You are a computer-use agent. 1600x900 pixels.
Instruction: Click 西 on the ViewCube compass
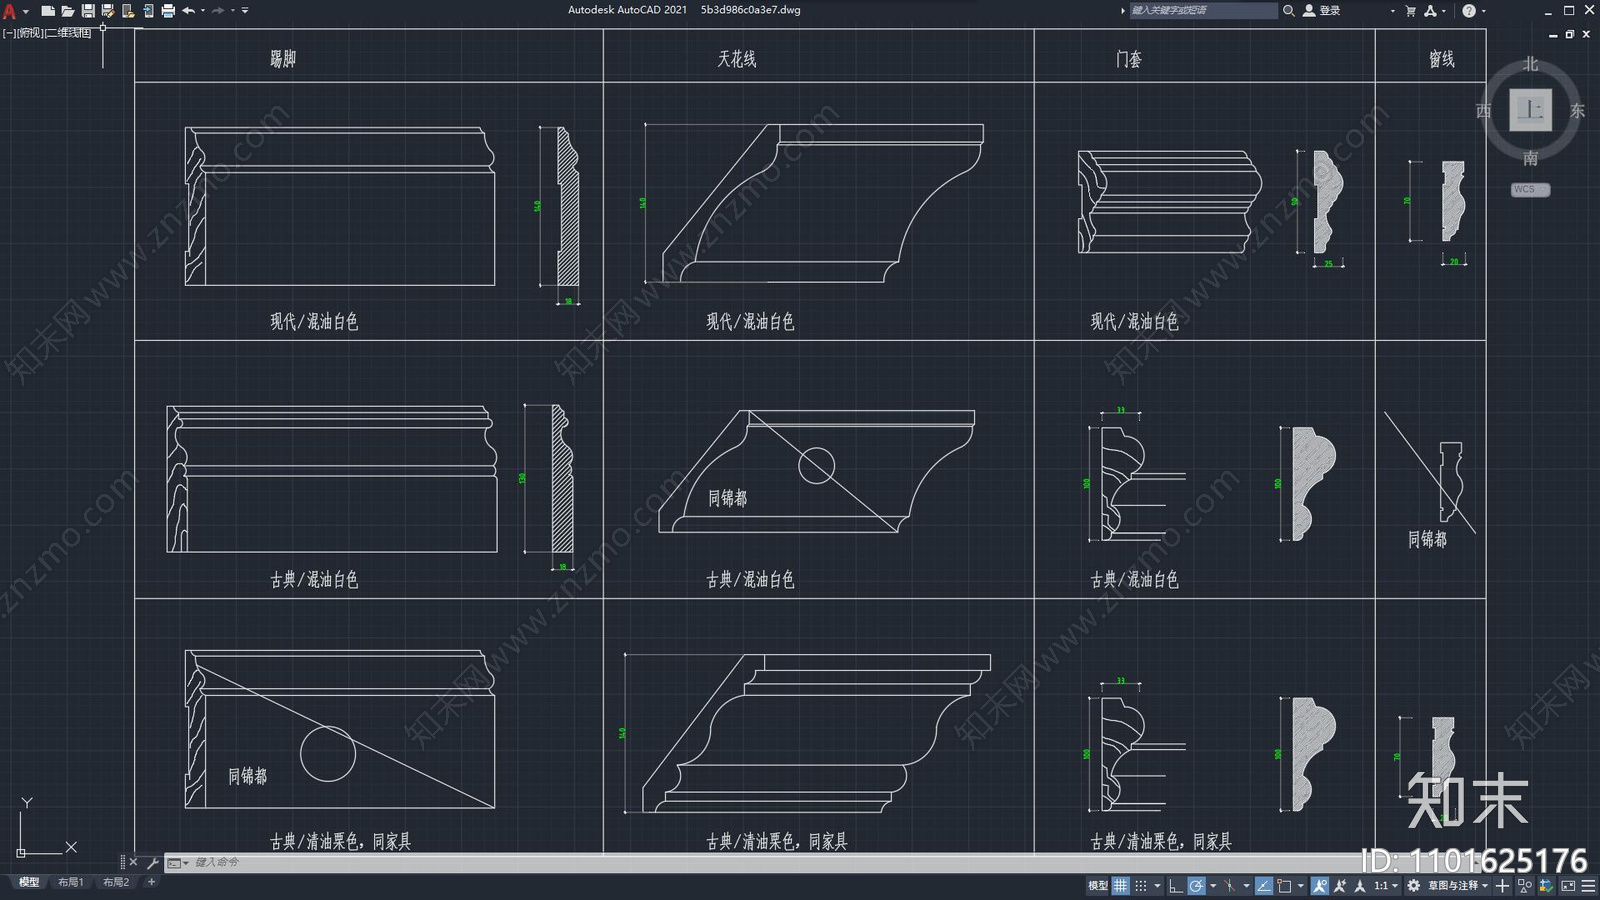tap(1484, 111)
